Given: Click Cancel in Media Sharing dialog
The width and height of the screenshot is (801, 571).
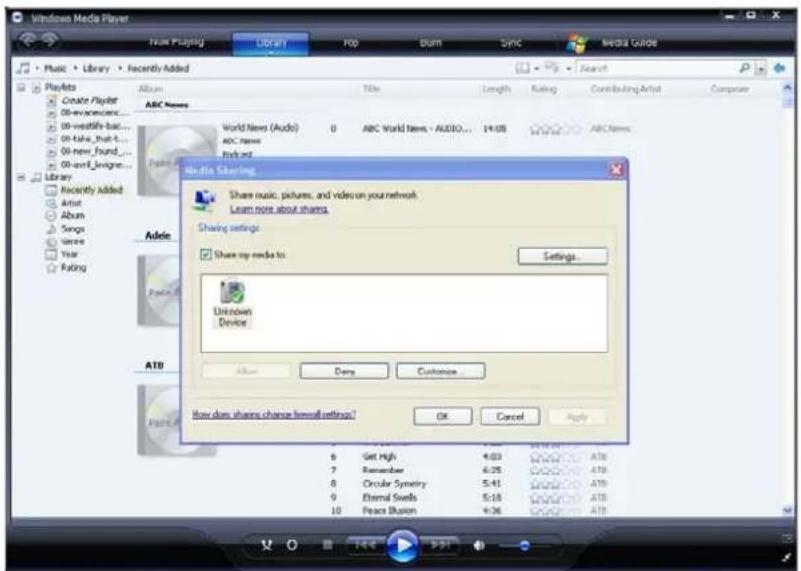Looking at the screenshot, I should click(x=510, y=417).
